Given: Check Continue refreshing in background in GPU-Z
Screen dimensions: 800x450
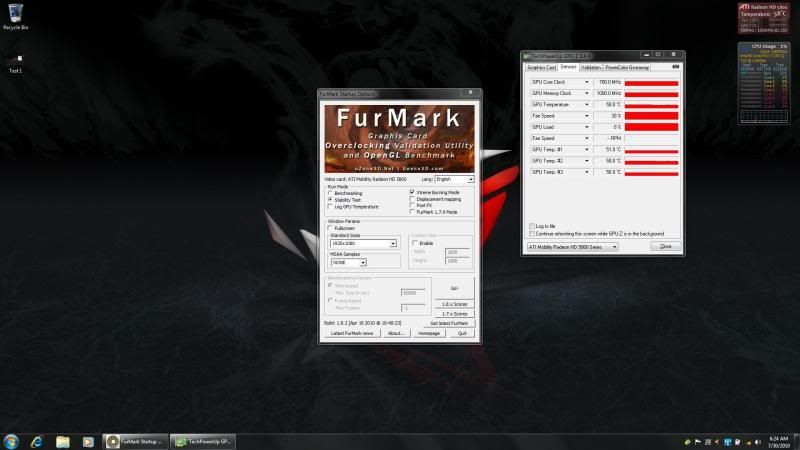Looking at the screenshot, I should (x=532, y=234).
